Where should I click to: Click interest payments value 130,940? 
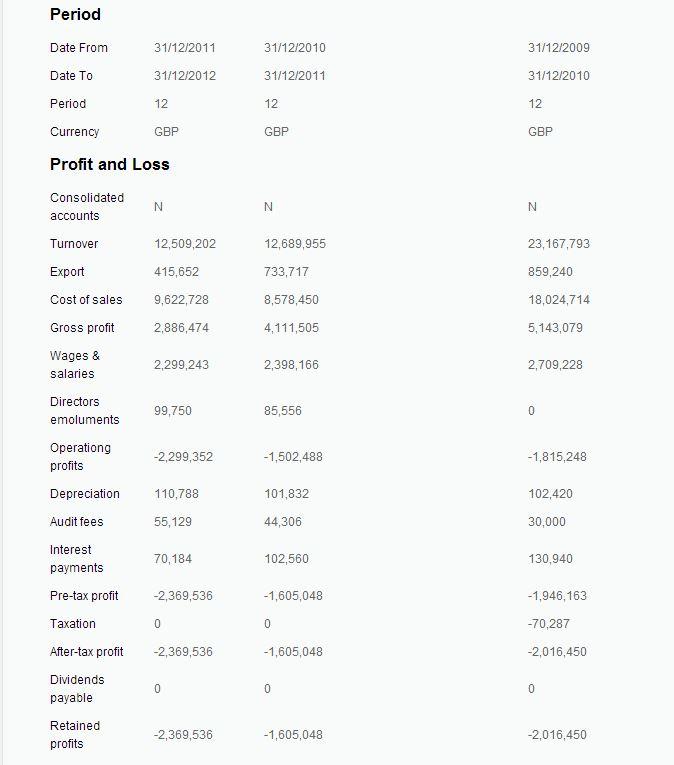550,559
